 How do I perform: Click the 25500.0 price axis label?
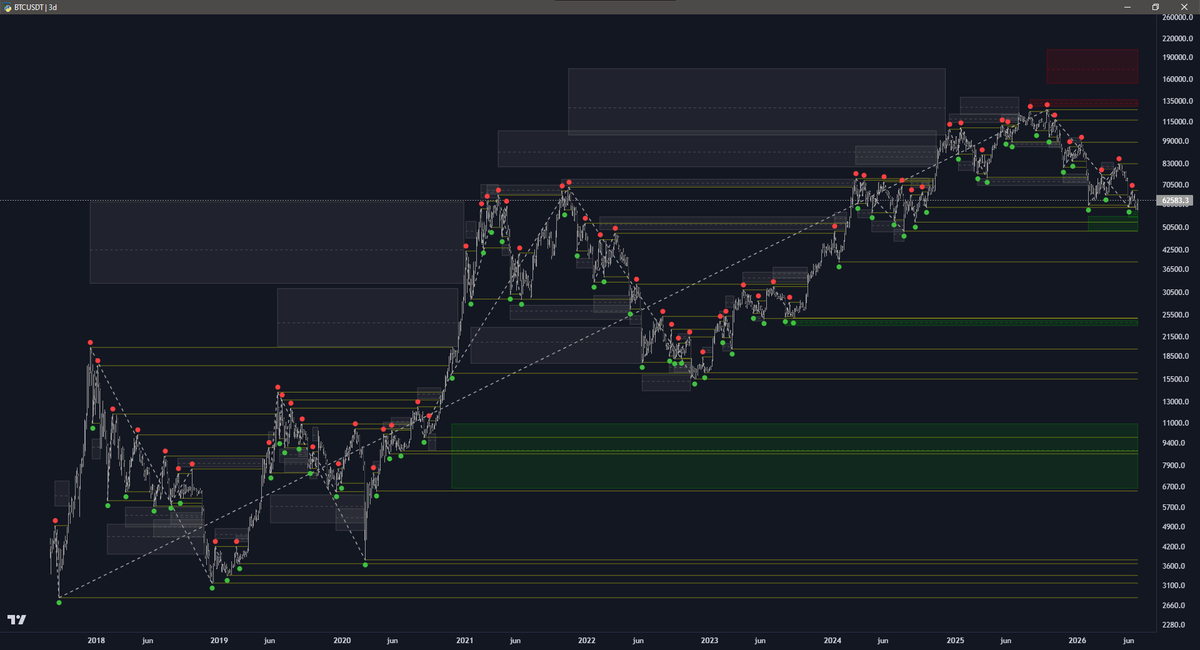coord(1176,314)
